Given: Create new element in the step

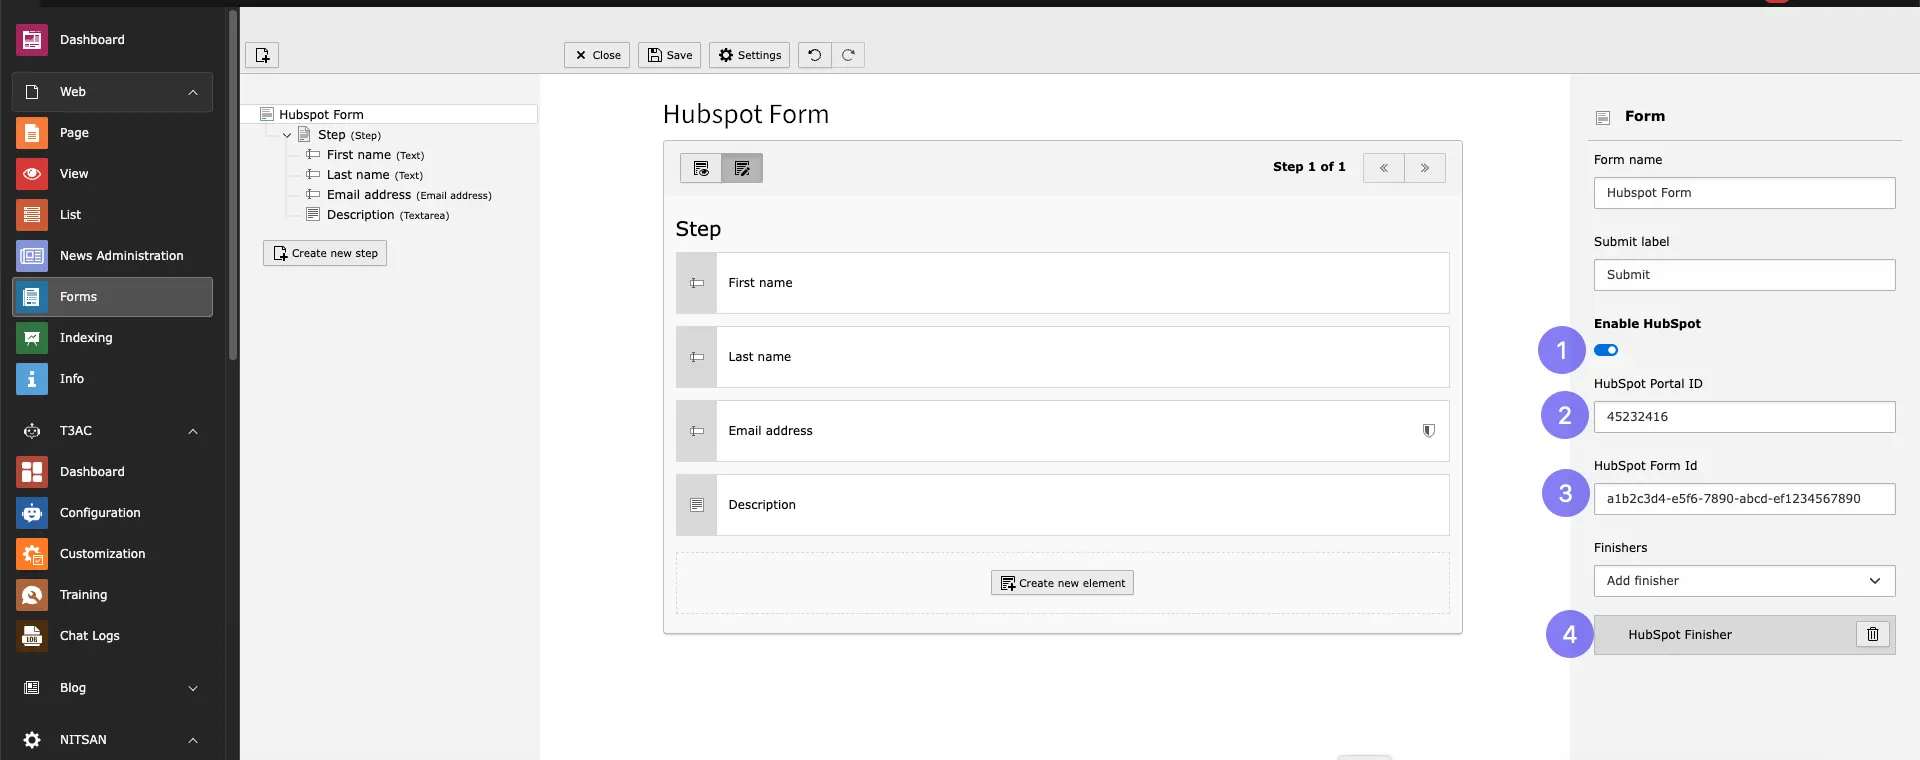Looking at the screenshot, I should pyautogui.click(x=1062, y=583).
